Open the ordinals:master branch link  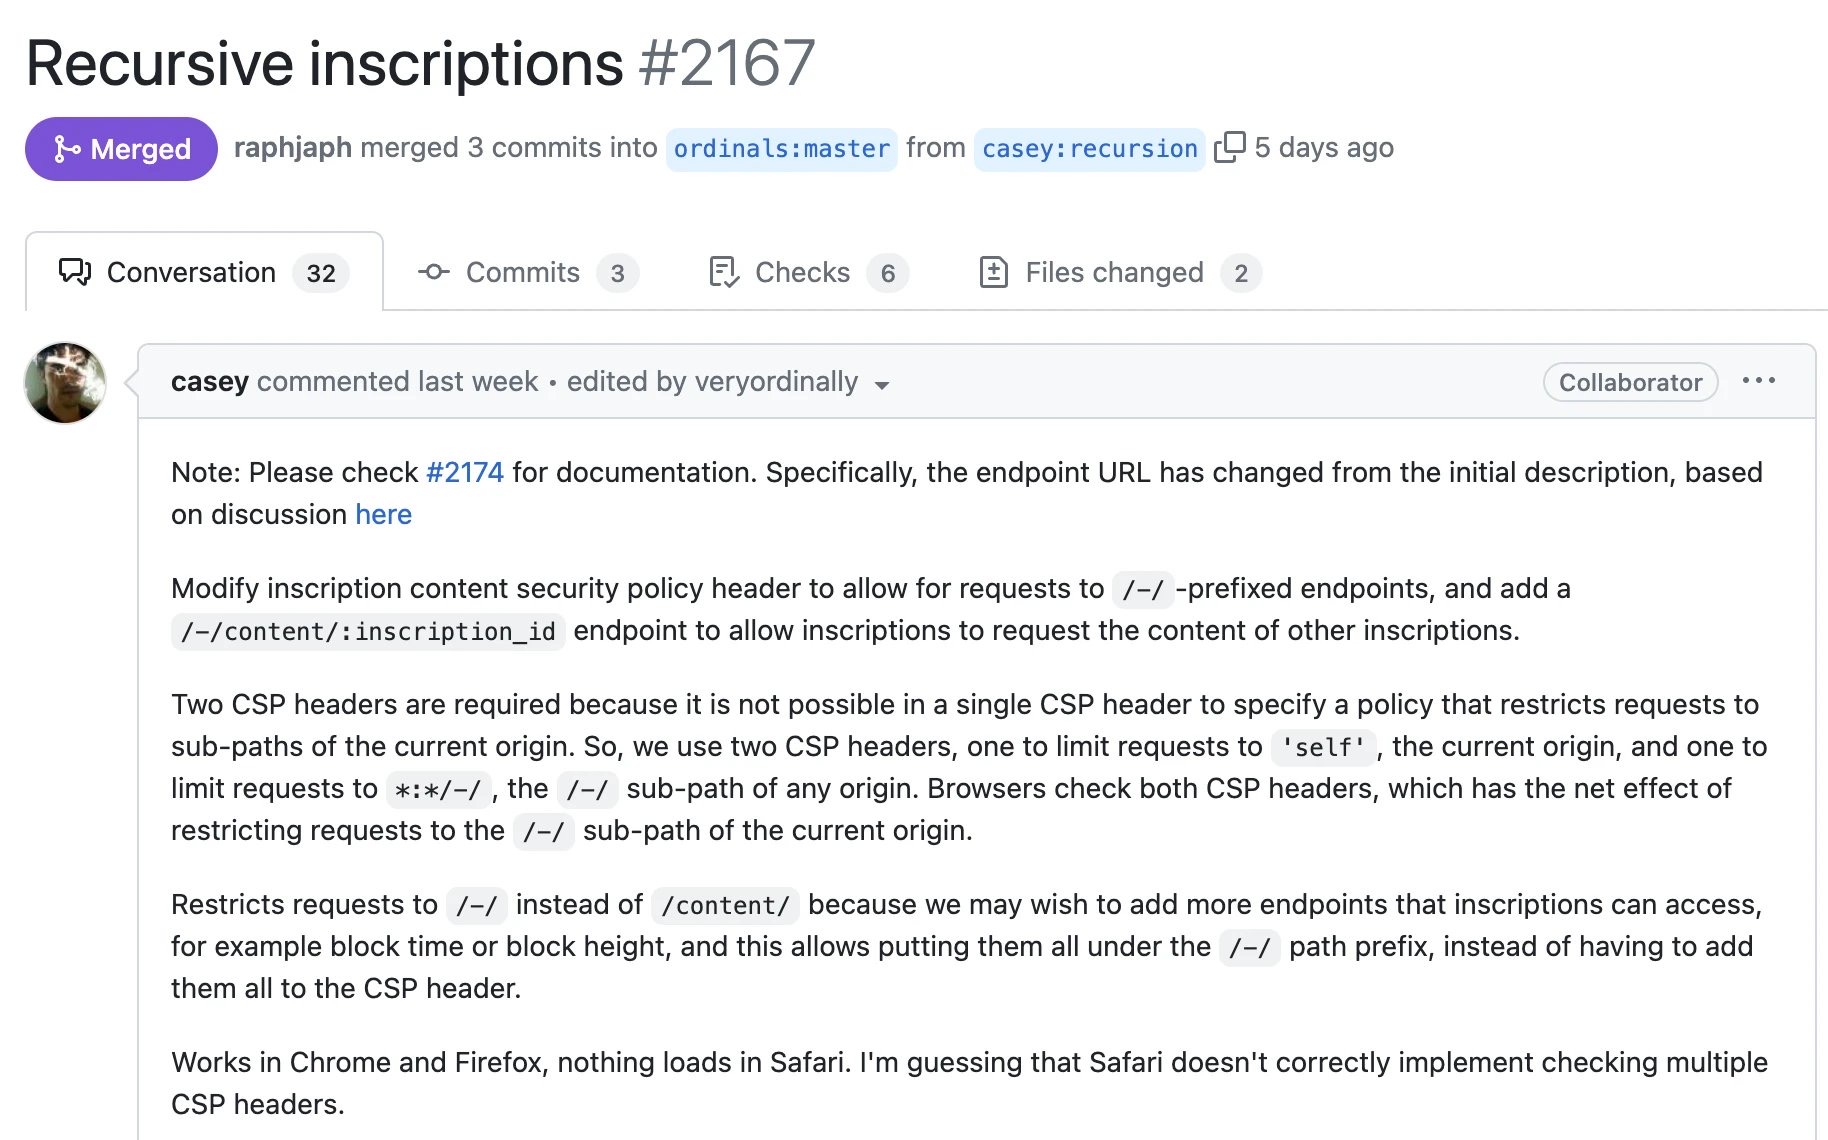click(x=781, y=149)
